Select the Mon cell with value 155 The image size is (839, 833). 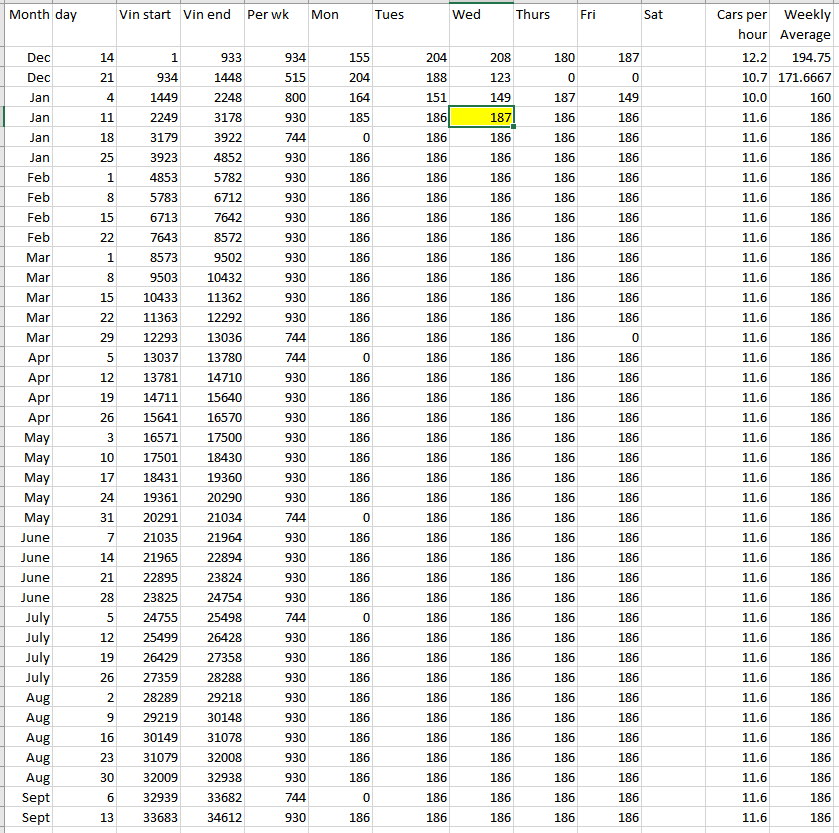point(339,58)
